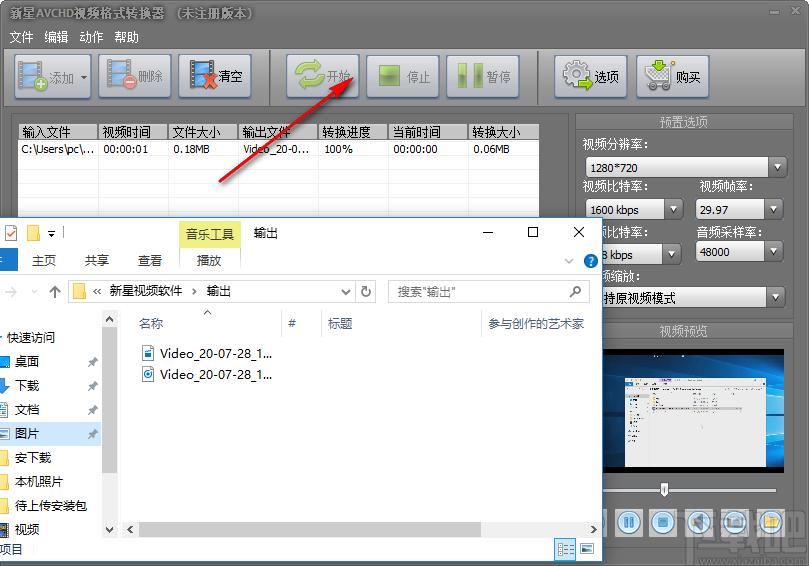Click the preview volume speaker icon

[x=699, y=522]
